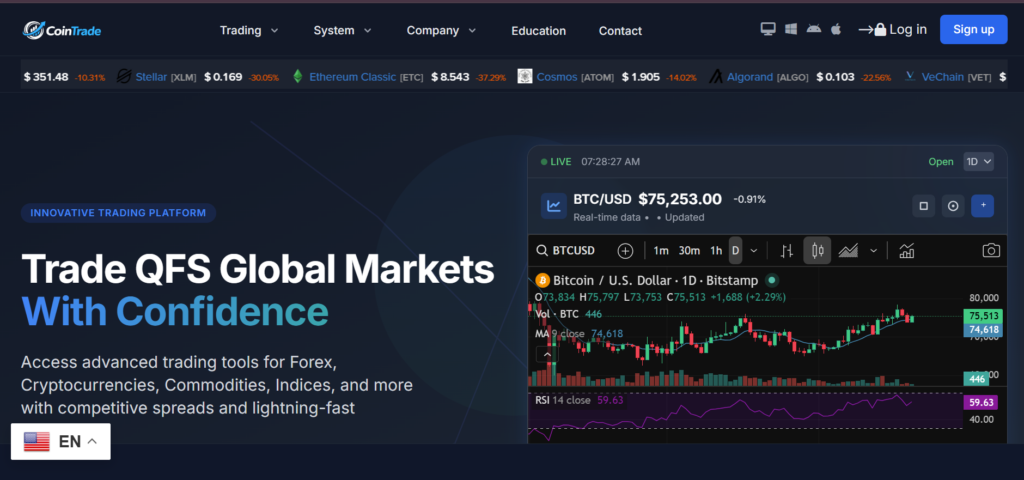The image size is (1024, 480).
Task: Expand the timeframe list chevron after D
Action: point(754,251)
